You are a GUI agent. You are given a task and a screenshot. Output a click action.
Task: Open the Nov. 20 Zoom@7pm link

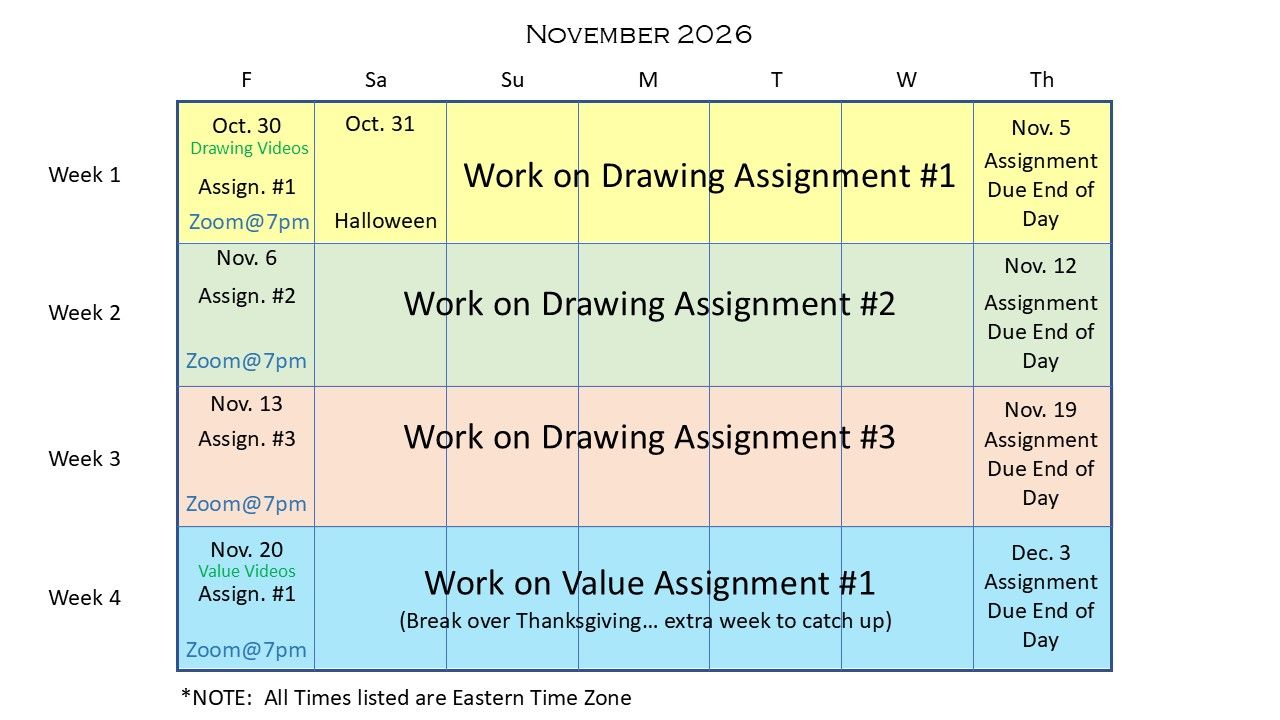tap(246, 650)
